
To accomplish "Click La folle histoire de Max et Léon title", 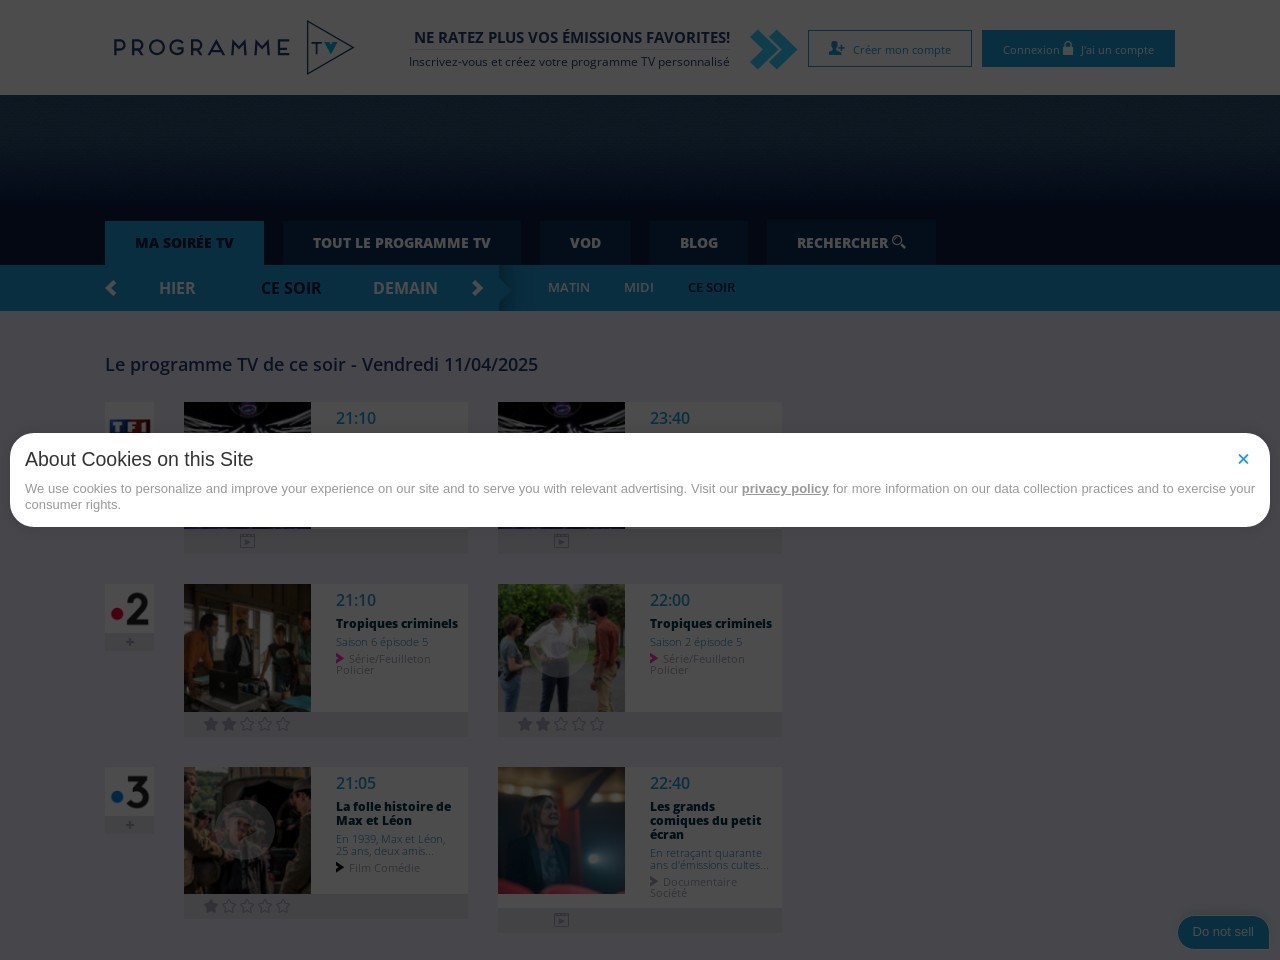I will click(393, 814).
